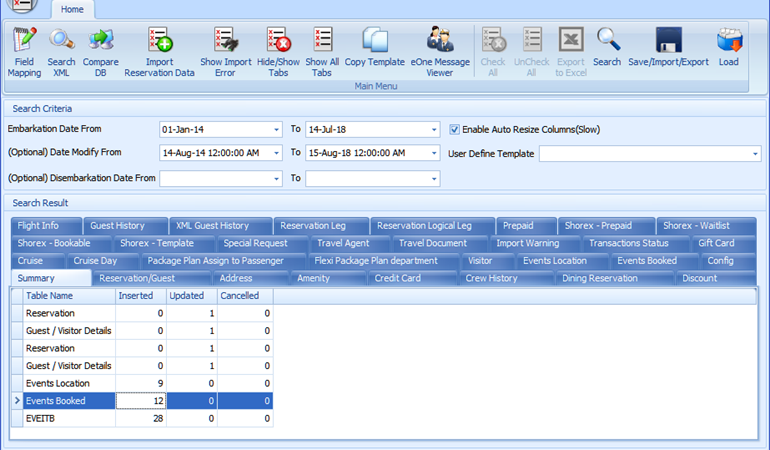Open the Gift Card tab
Image resolution: width=770 pixels, height=450 pixels.
(x=724, y=244)
